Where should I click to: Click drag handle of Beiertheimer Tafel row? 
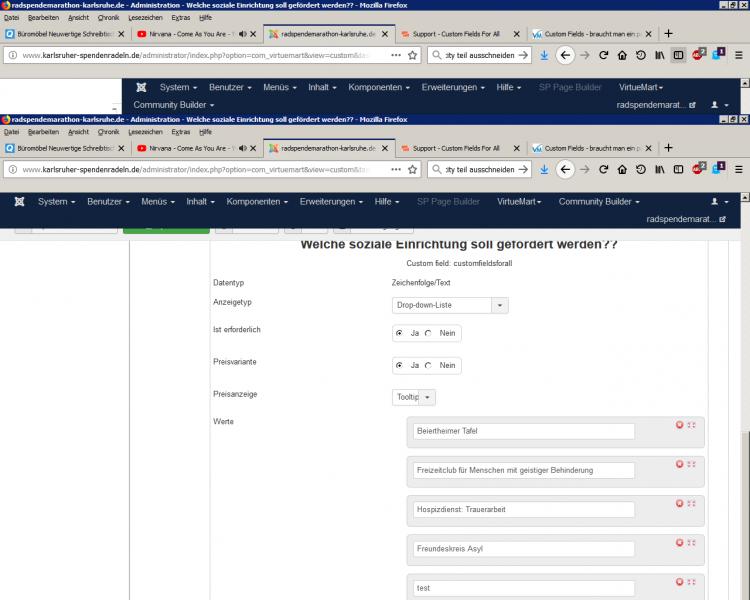(x=692, y=425)
